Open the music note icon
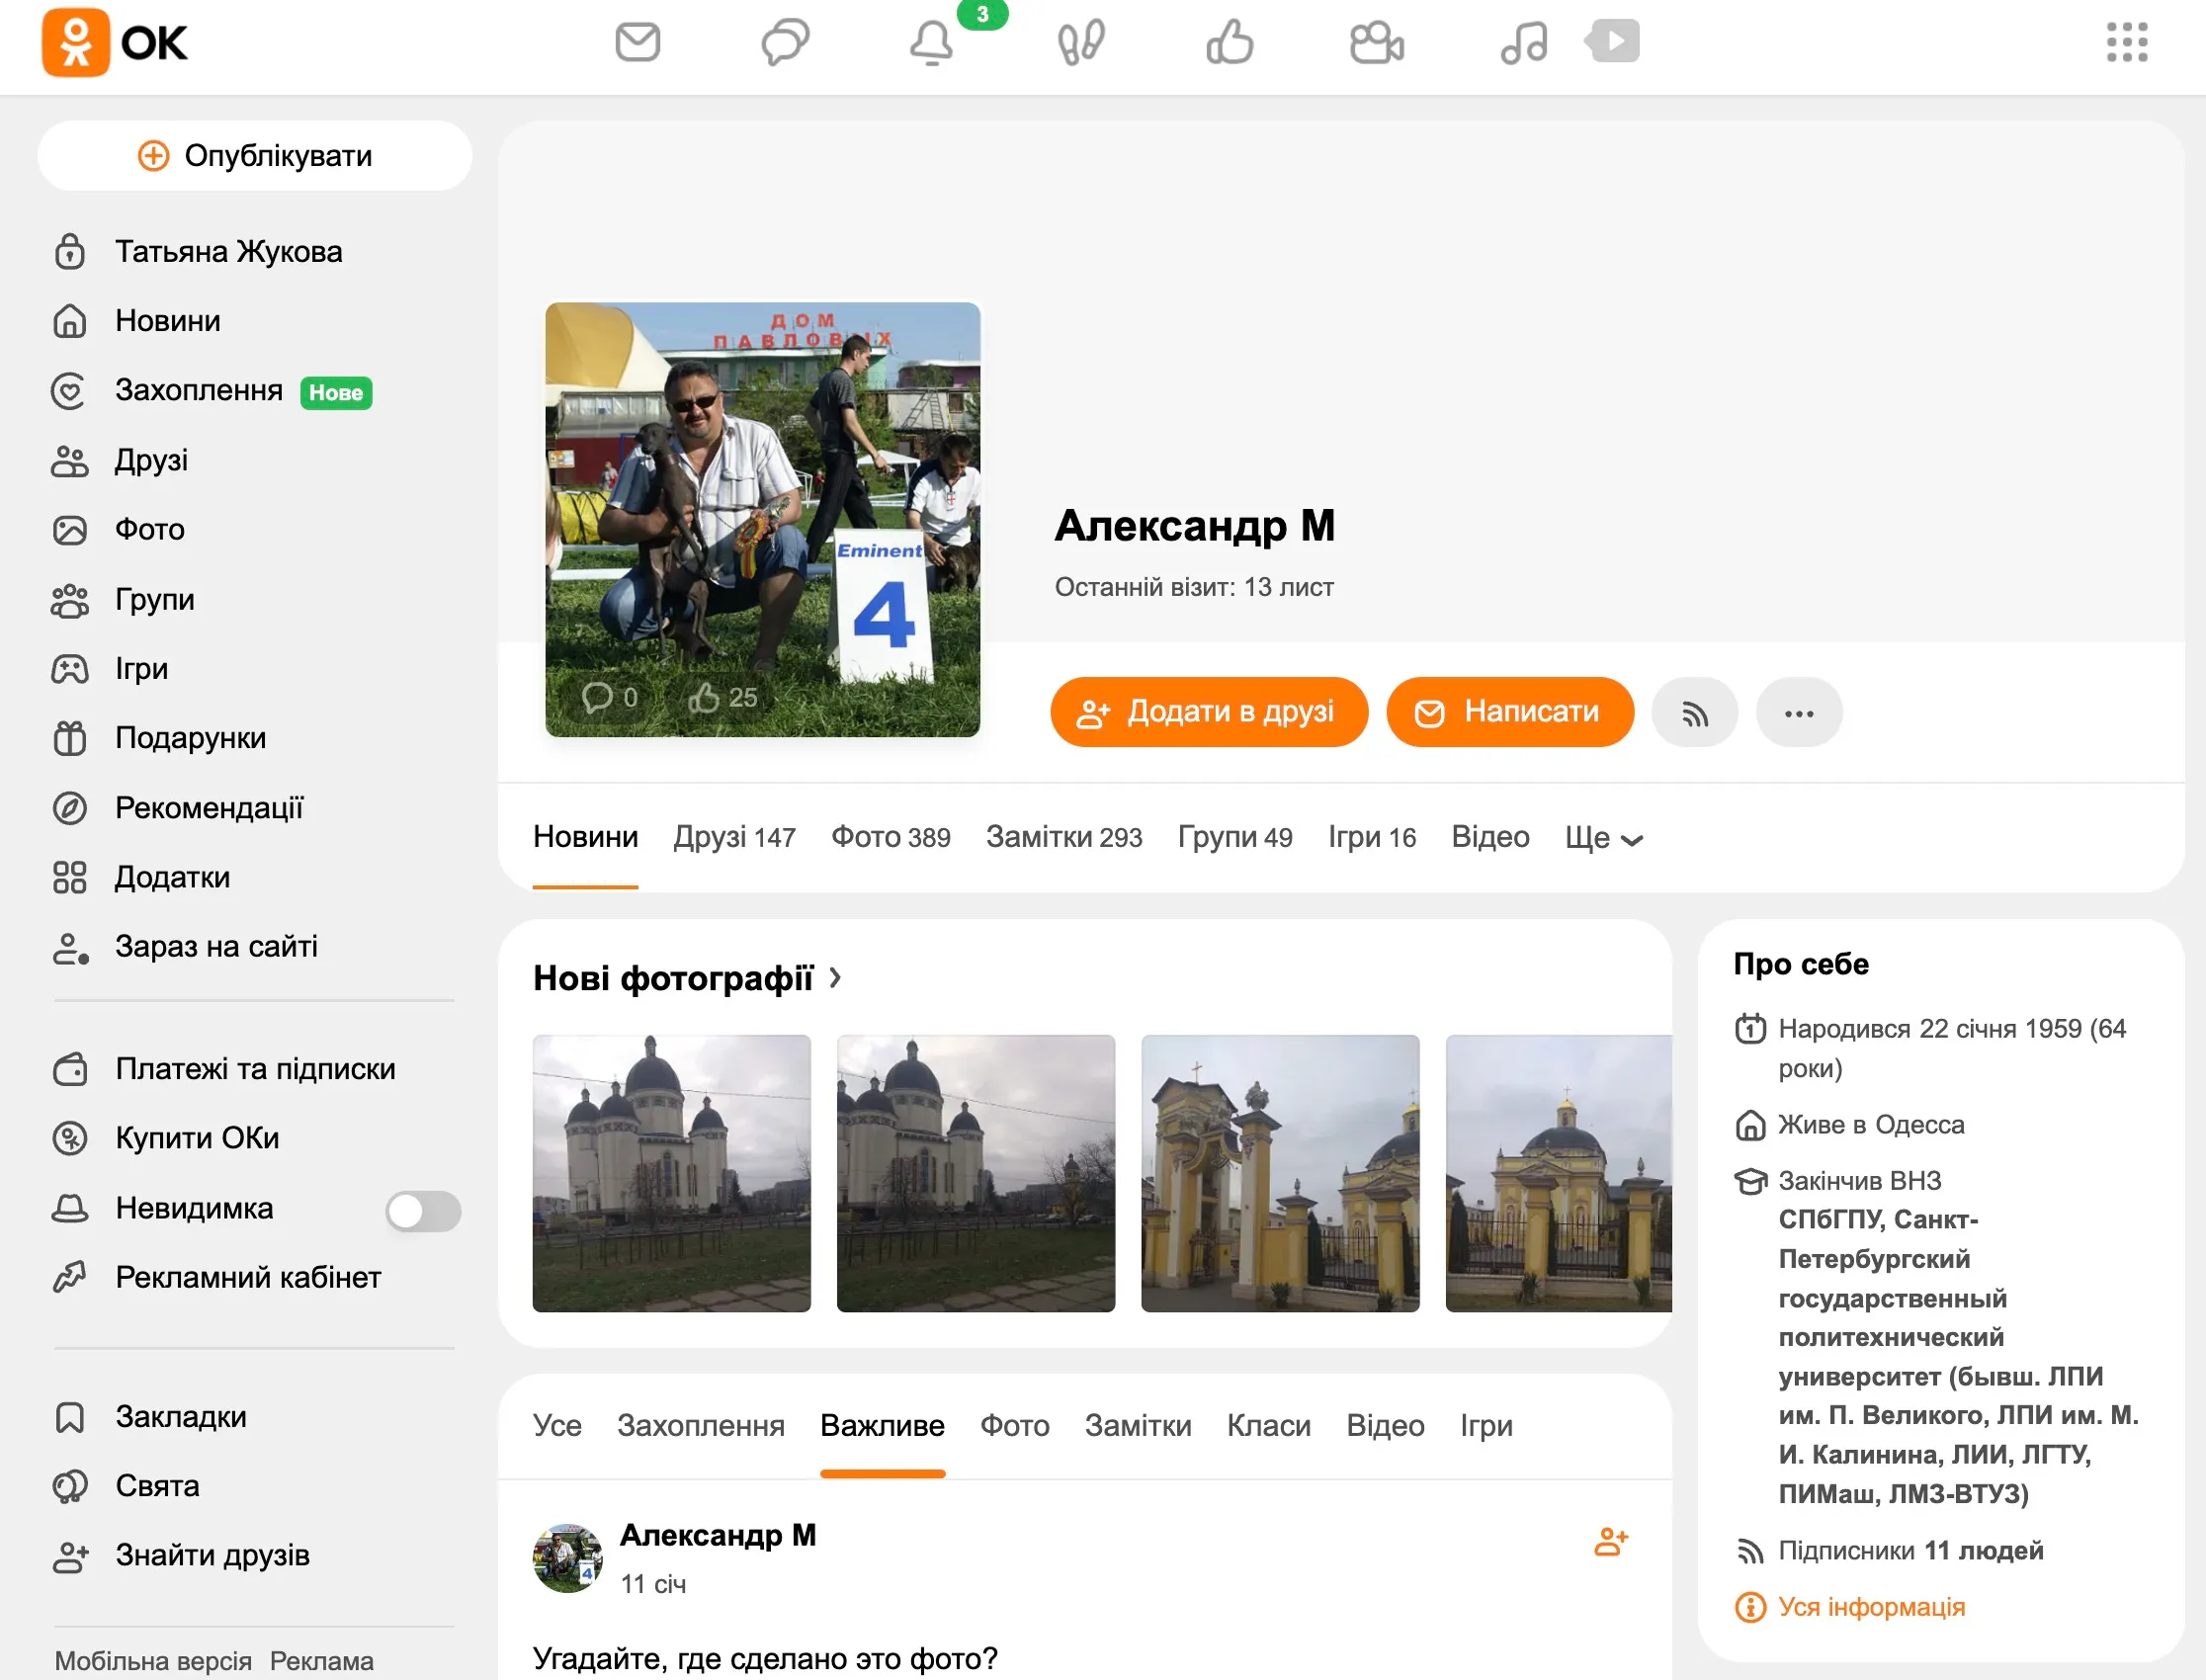 click(x=1523, y=42)
